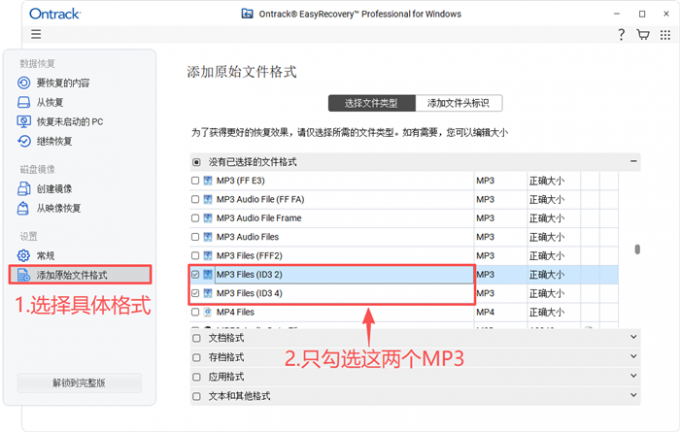680x432 pixels.
Task: Select 添加原始文件格式 in the sidebar
Action: click(72, 275)
